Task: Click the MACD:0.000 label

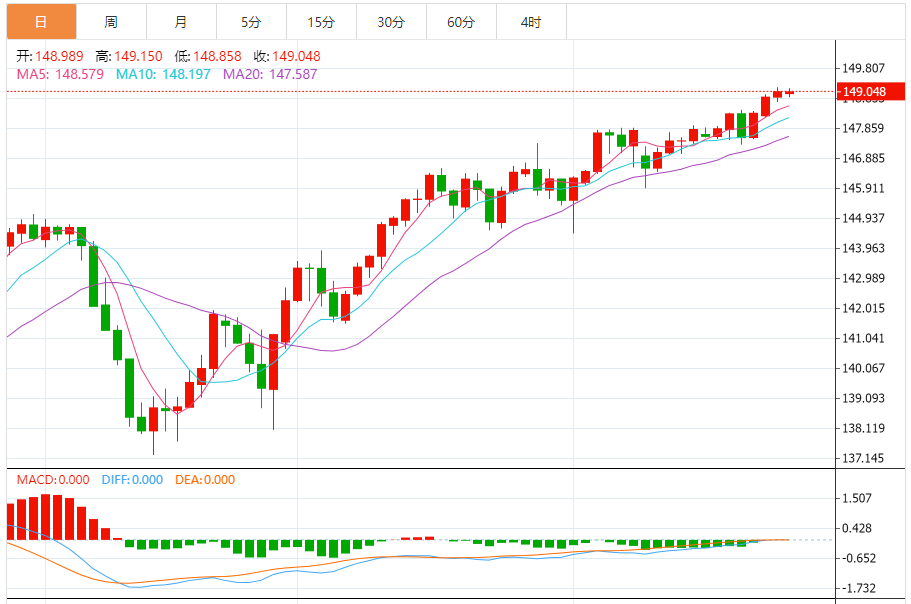Action: tap(53, 480)
